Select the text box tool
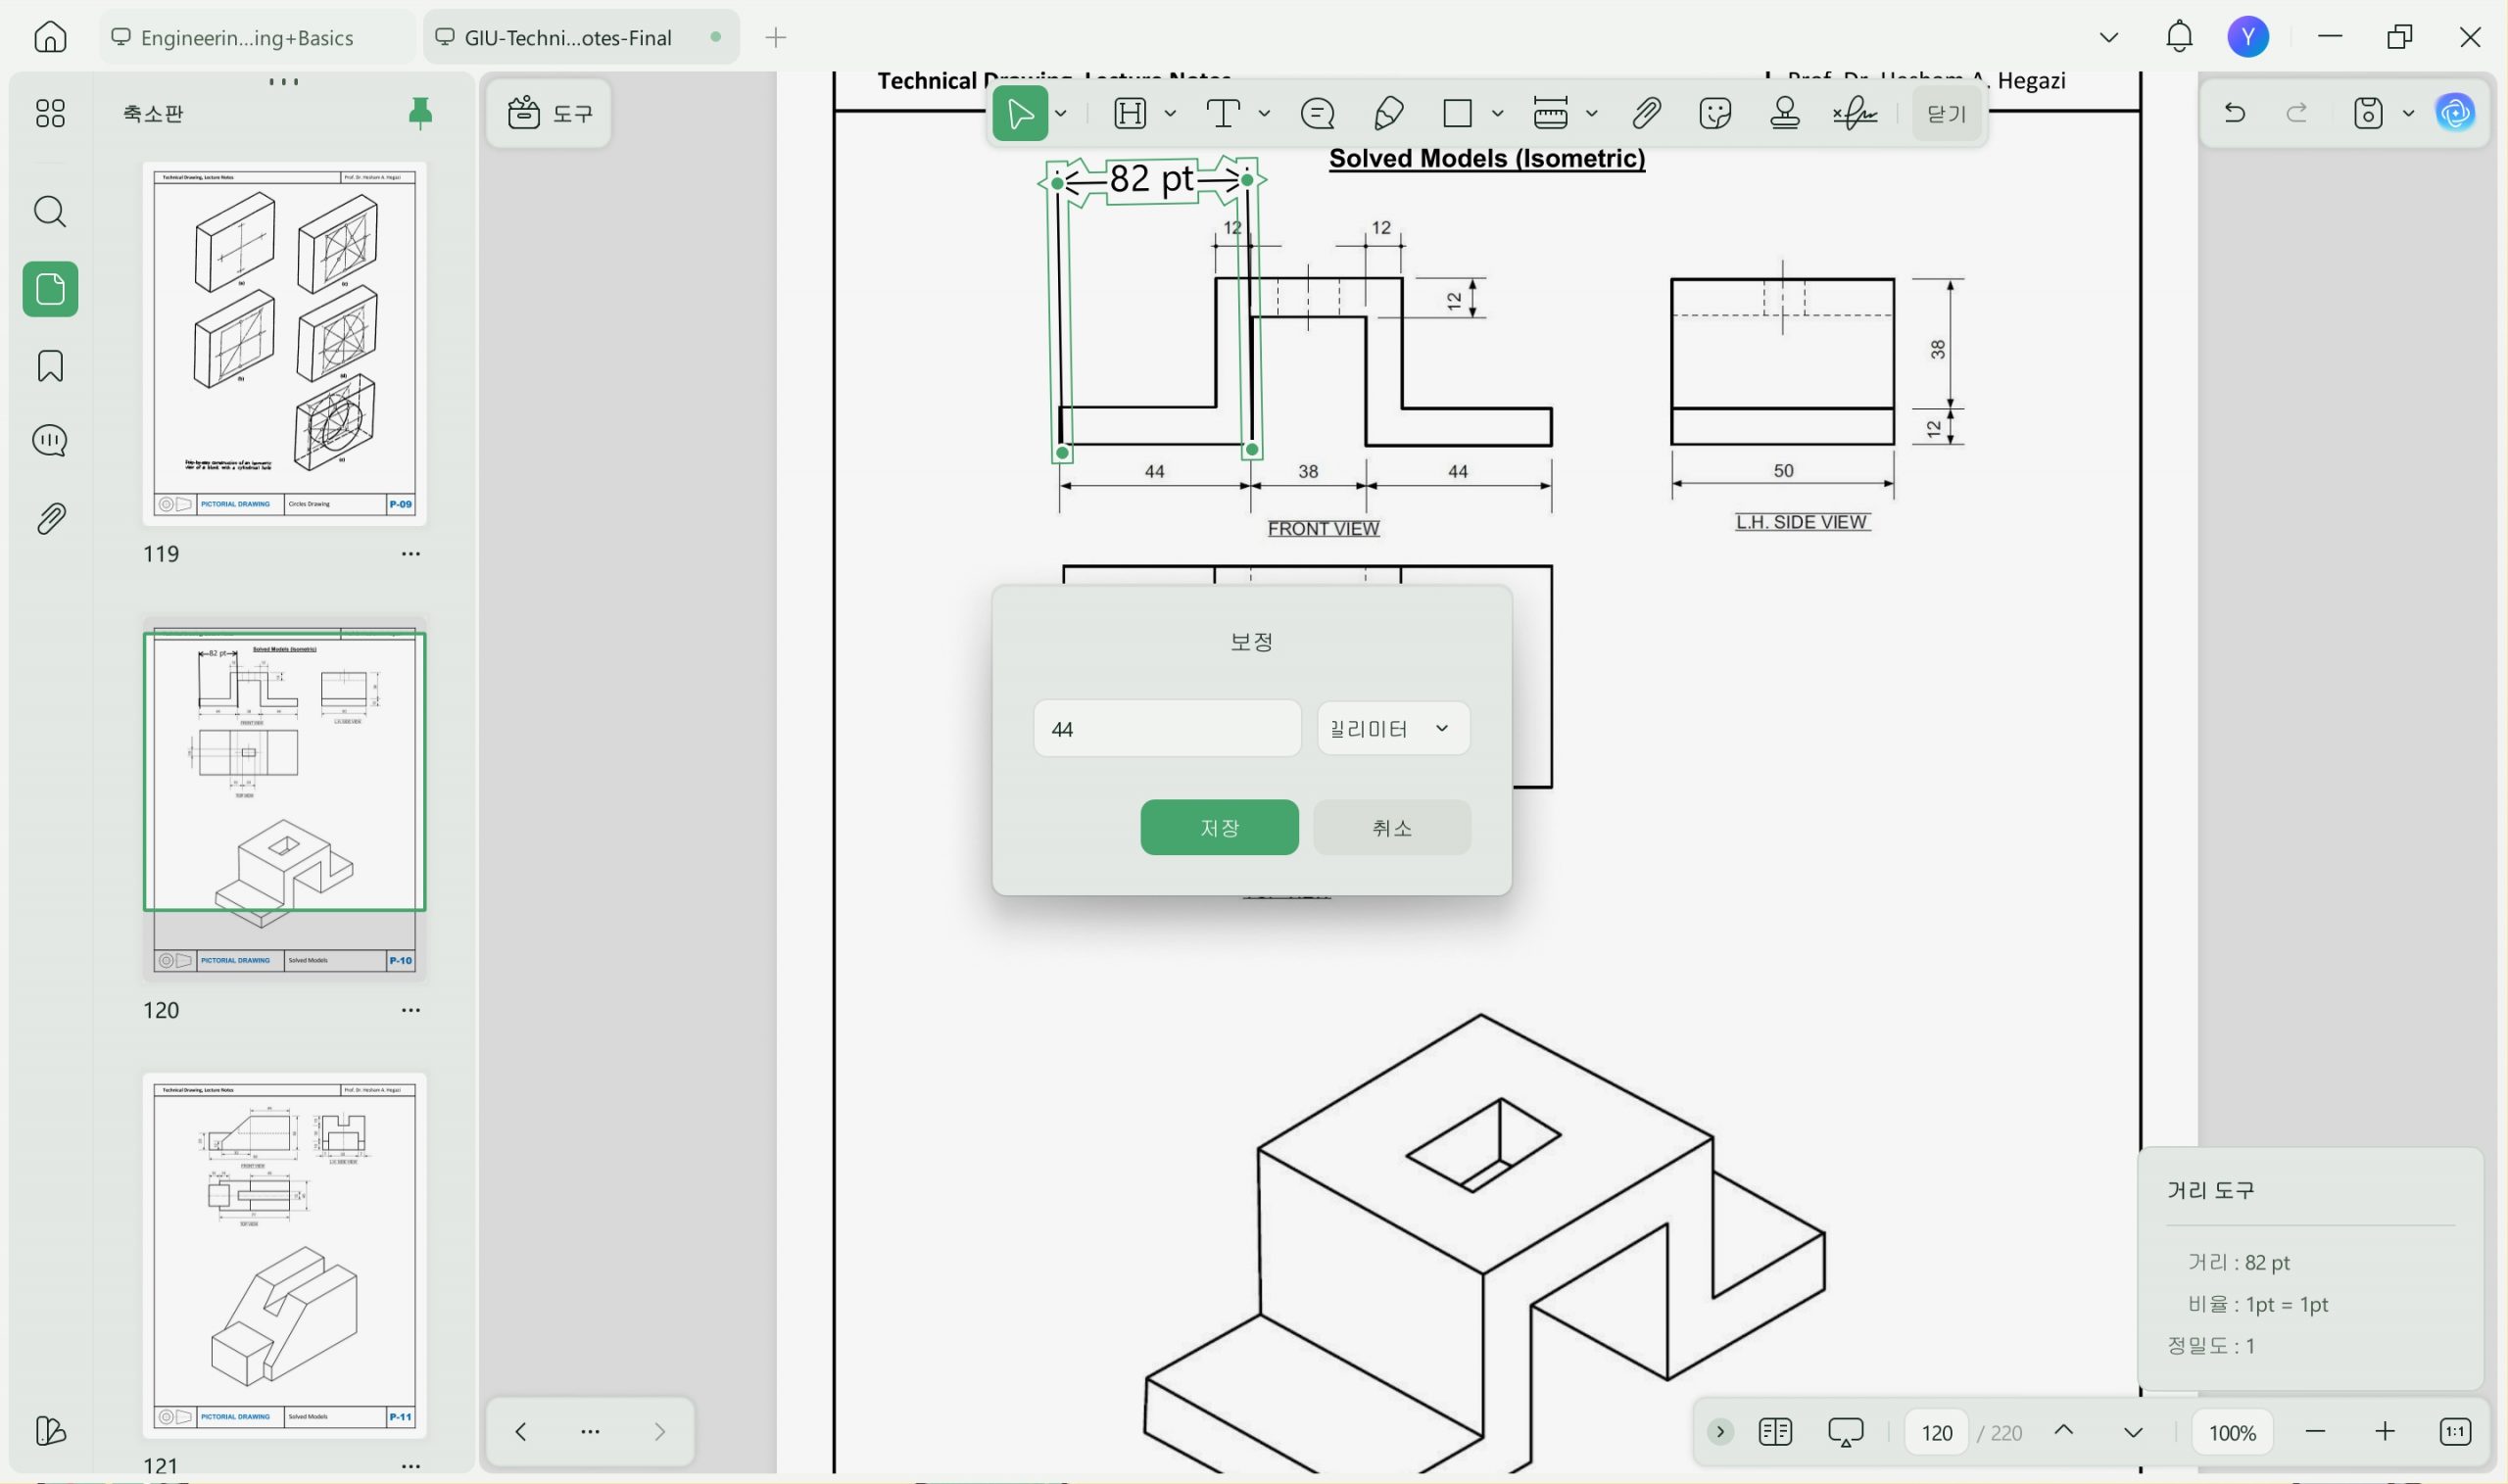Image resolution: width=2508 pixels, height=1484 pixels. point(1223,113)
